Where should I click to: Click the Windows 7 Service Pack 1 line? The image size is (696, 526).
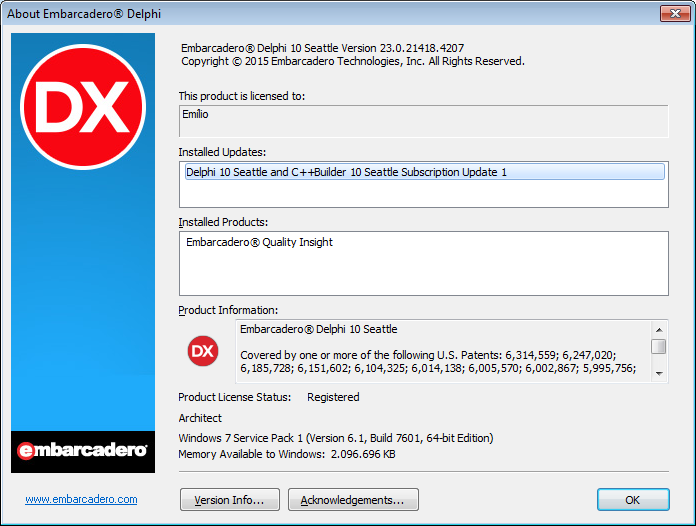336,438
